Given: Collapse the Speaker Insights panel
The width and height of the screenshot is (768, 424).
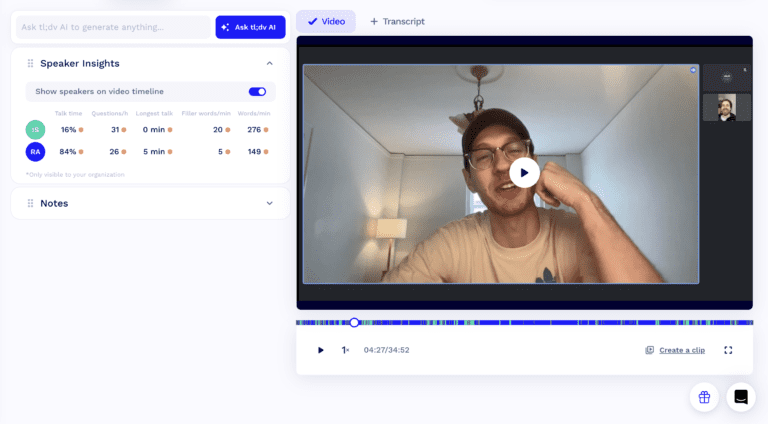Looking at the screenshot, I should (x=269, y=63).
